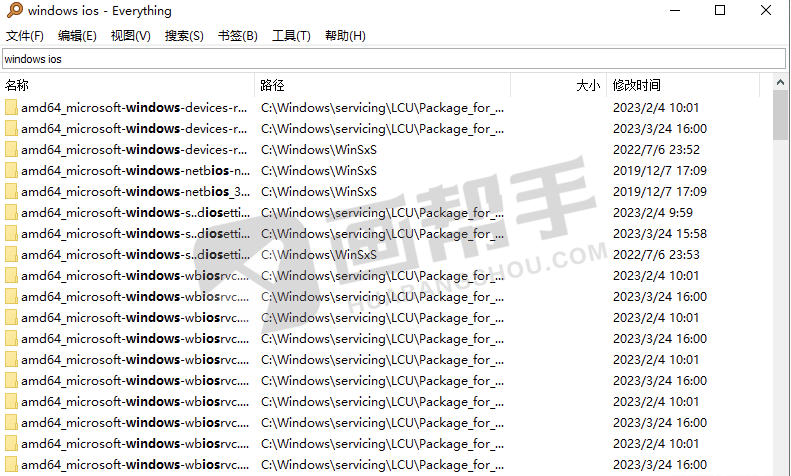This screenshot has width=791, height=476.
Task: Click folder icon beside the netbios_3... entry
Action: 11,192
